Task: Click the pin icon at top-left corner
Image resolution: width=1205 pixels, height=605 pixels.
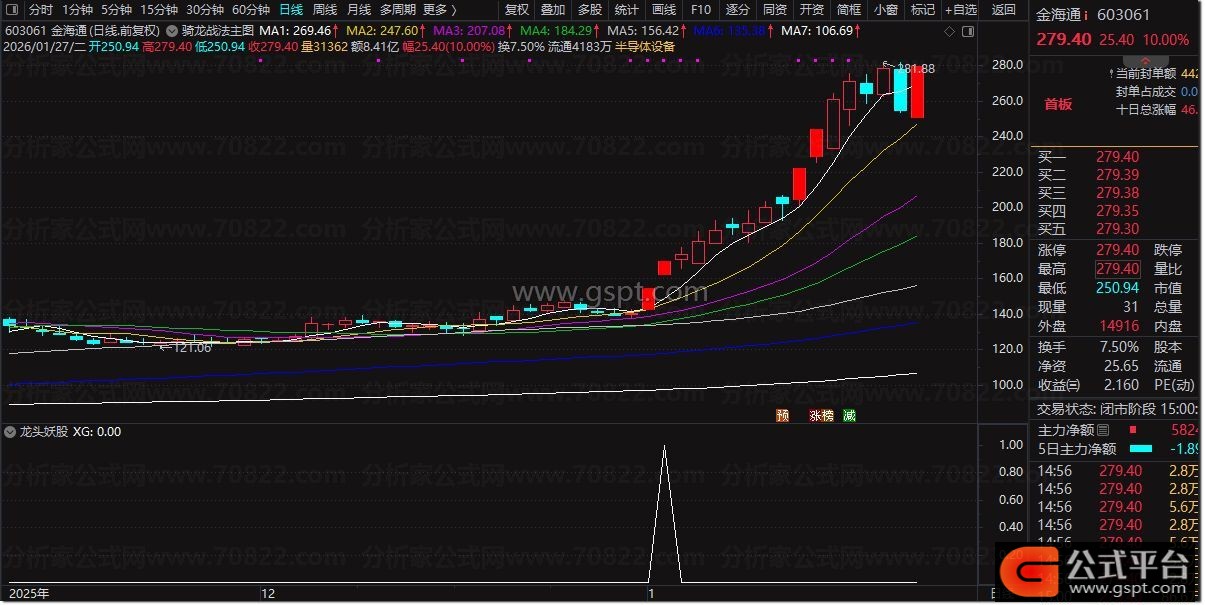Action: pyautogui.click(x=12, y=10)
